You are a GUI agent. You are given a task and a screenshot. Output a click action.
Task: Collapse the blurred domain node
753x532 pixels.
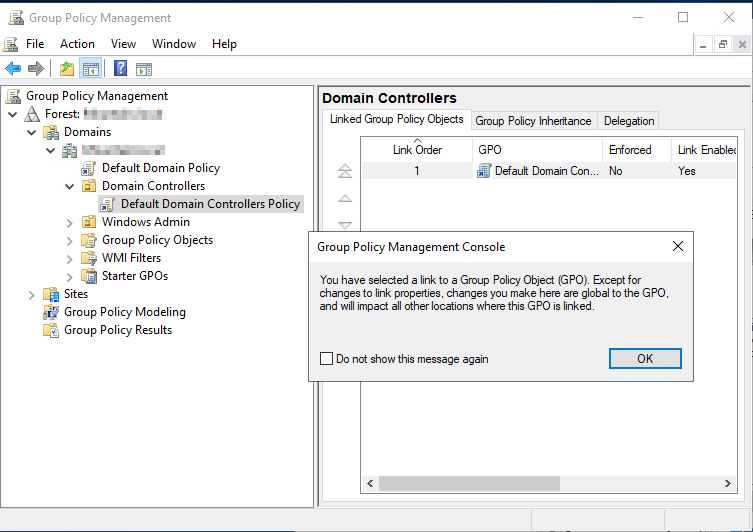click(x=50, y=150)
